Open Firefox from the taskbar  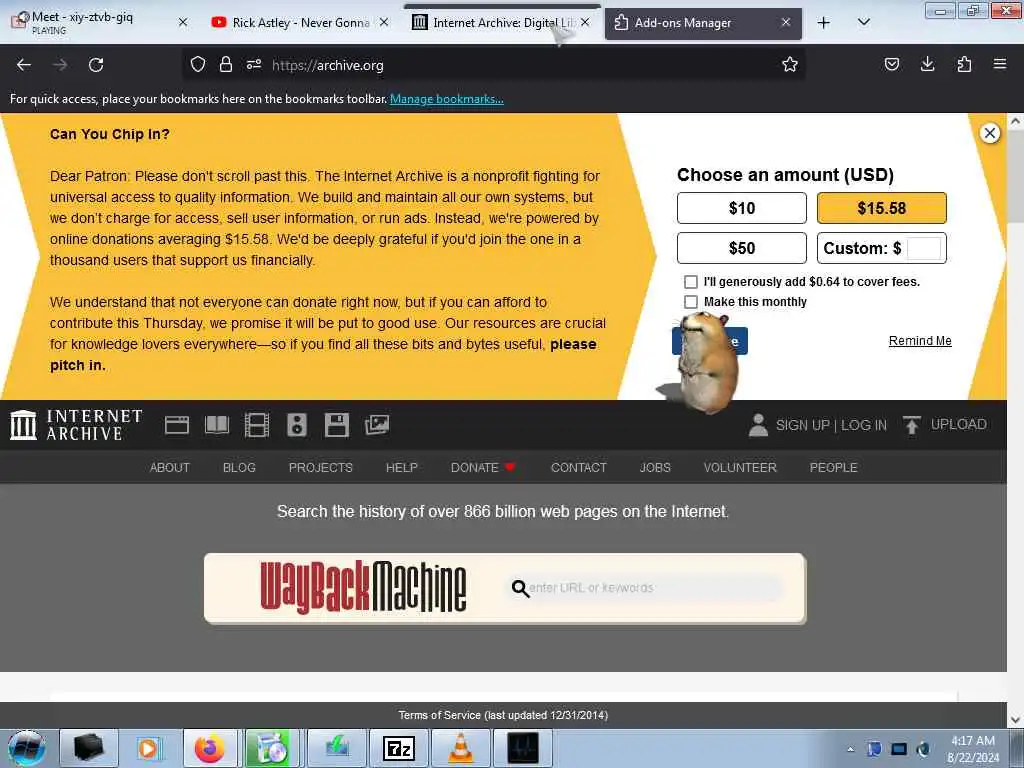point(209,748)
